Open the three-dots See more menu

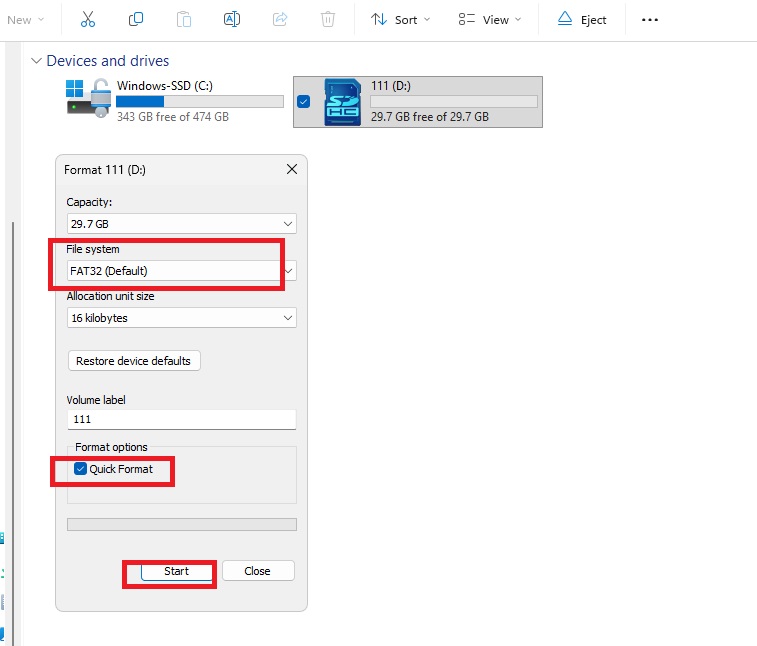(650, 20)
